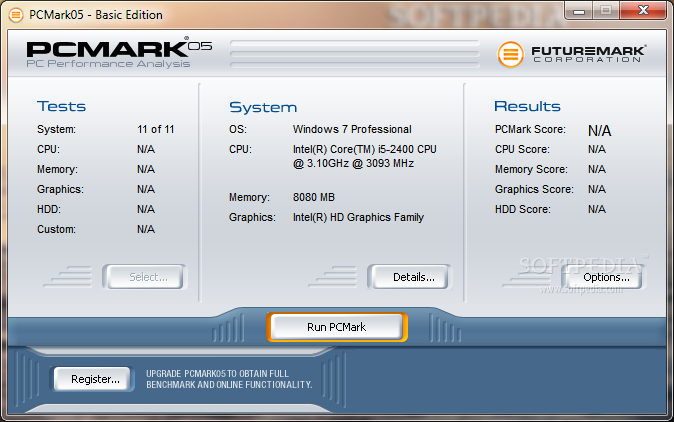Viewport: 674px width, 422px height.
Task: Select the '11 of 11' system tests value
Action: pos(156,129)
